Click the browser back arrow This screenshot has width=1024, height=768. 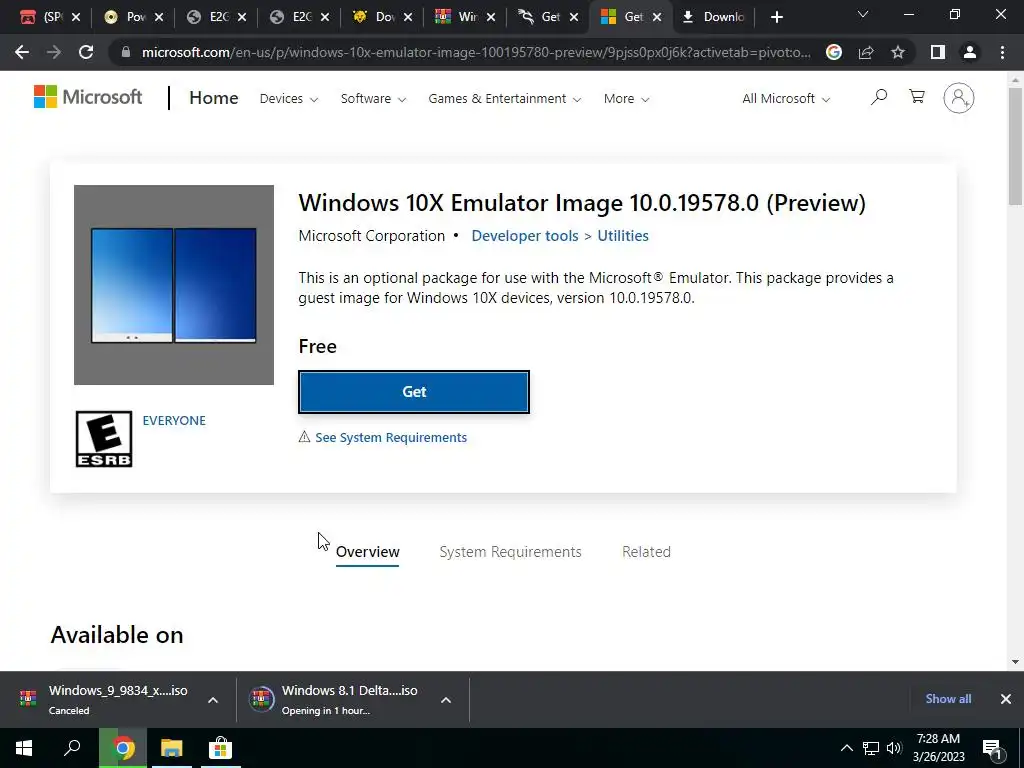[x=22, y=52]
